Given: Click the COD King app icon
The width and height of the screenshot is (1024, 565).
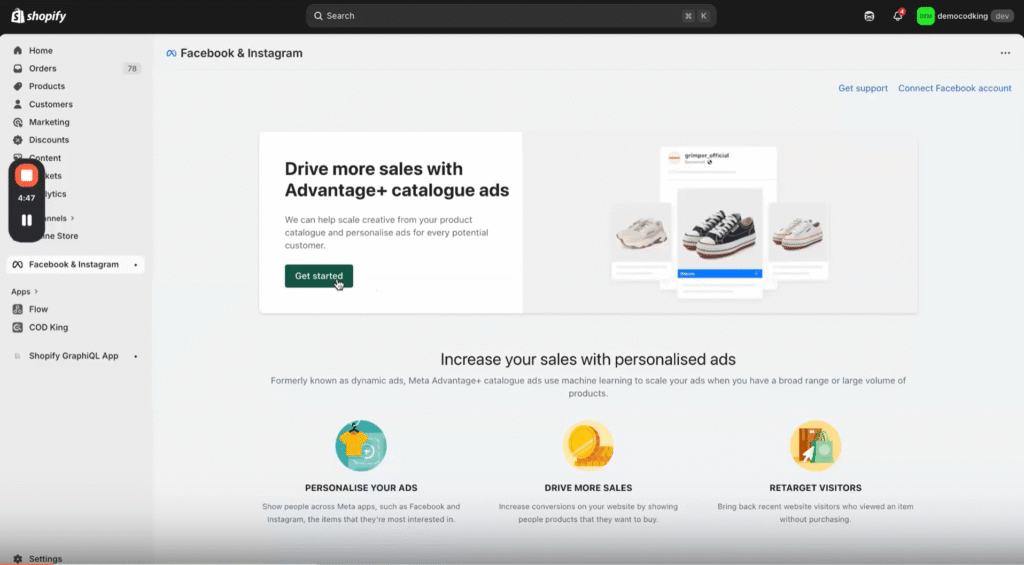Looking at the screenshot, I should pos(18,327).
